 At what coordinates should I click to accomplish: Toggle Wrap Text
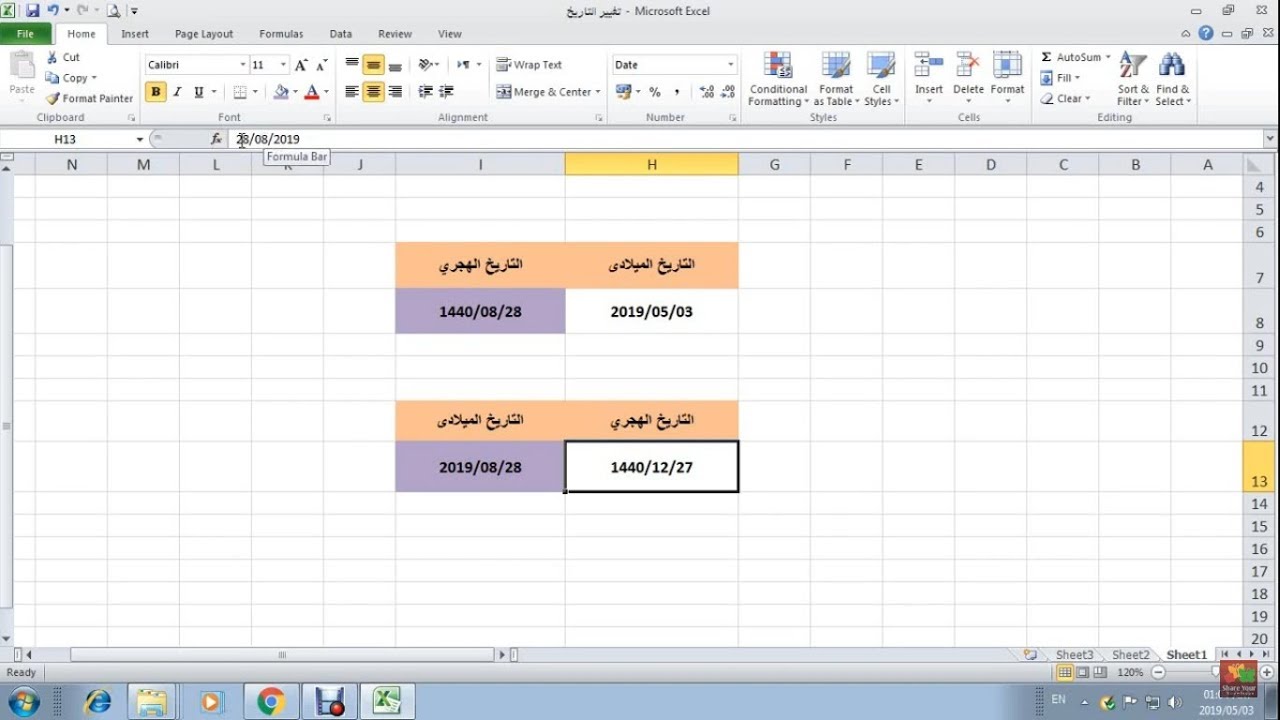click(x=529, y=65)
